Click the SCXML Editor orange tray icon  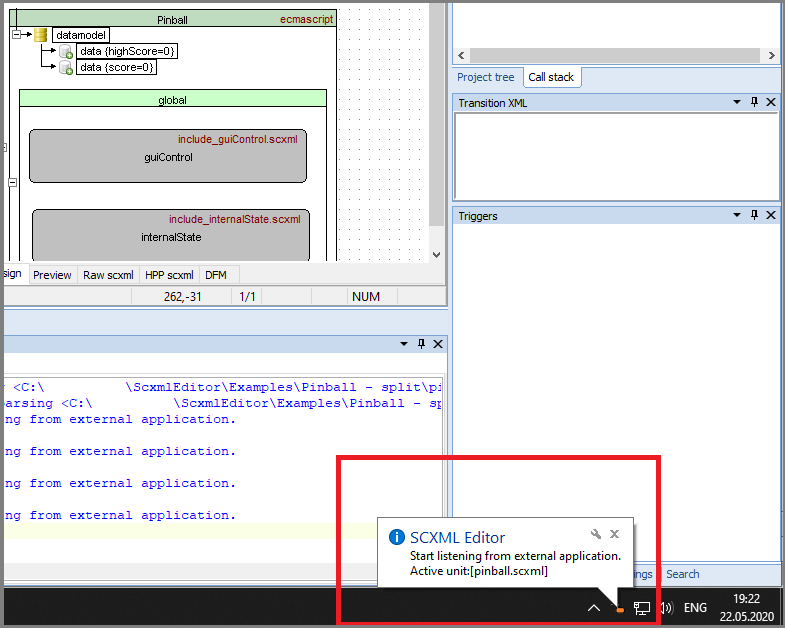pyautogui.click(x=620, y=609)
